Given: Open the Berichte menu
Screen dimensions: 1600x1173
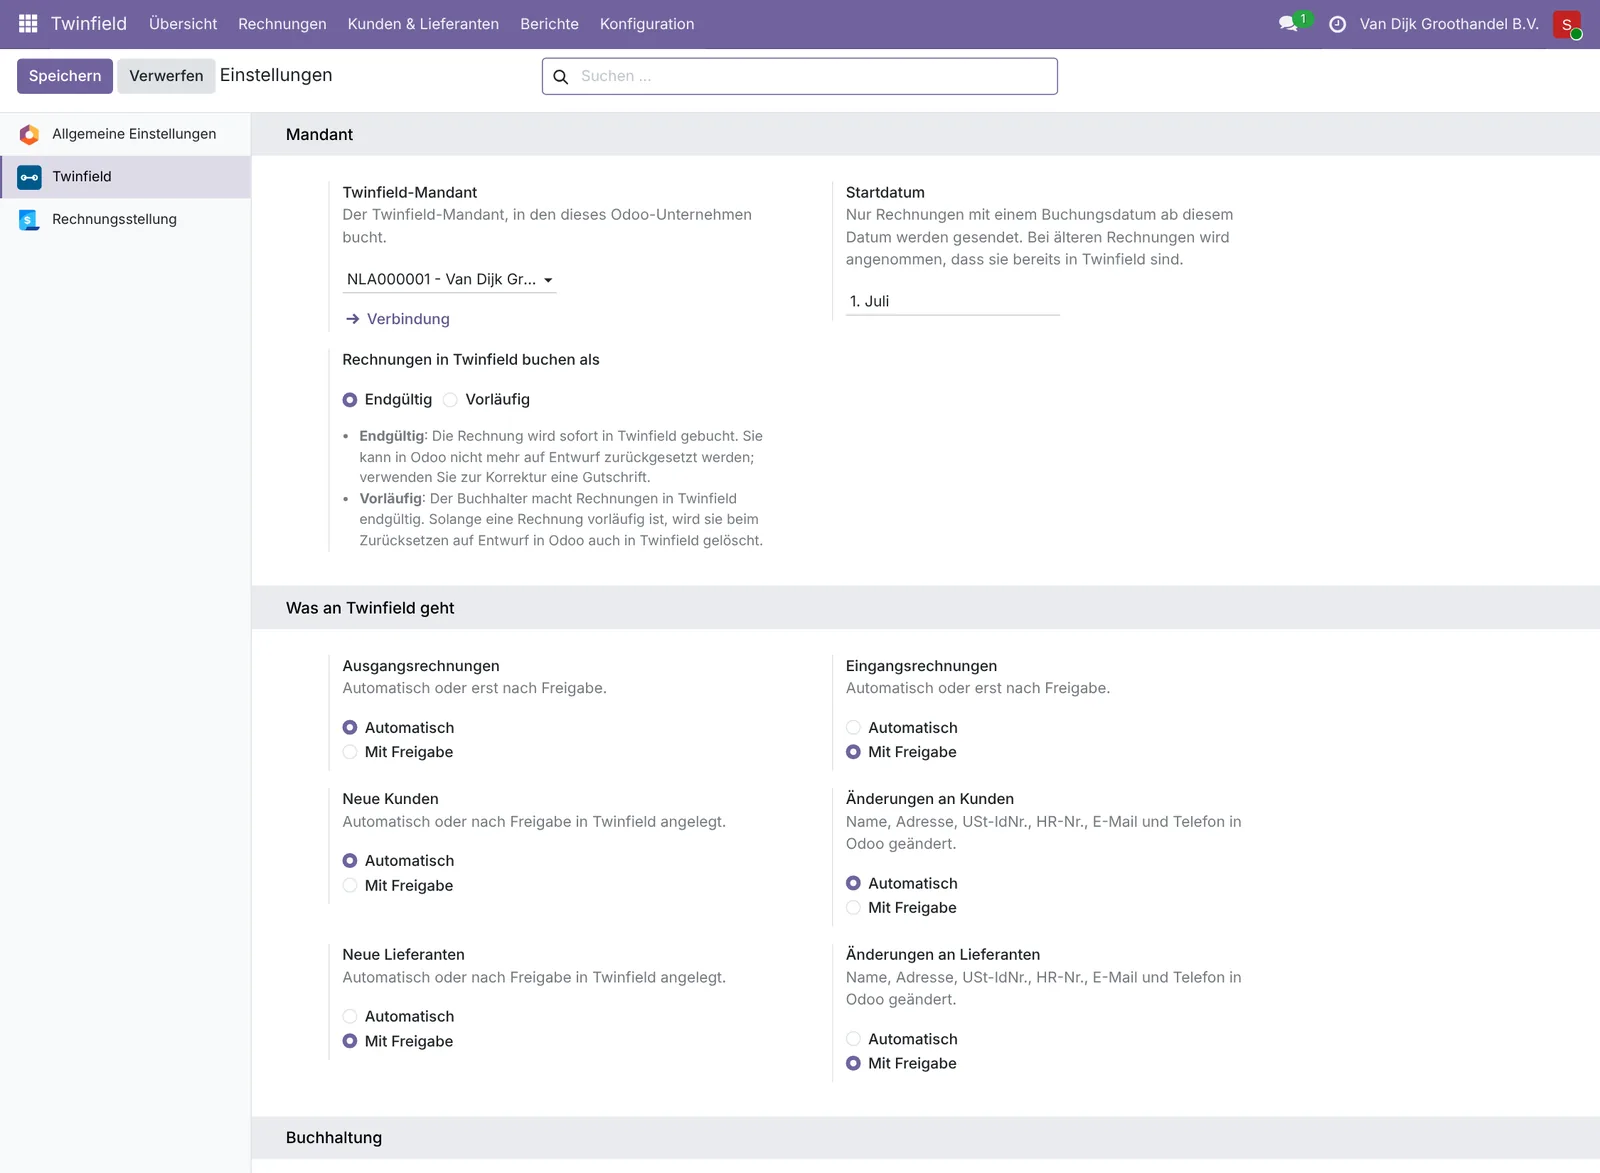Looking at the screenshot, I should click(549, 24).
